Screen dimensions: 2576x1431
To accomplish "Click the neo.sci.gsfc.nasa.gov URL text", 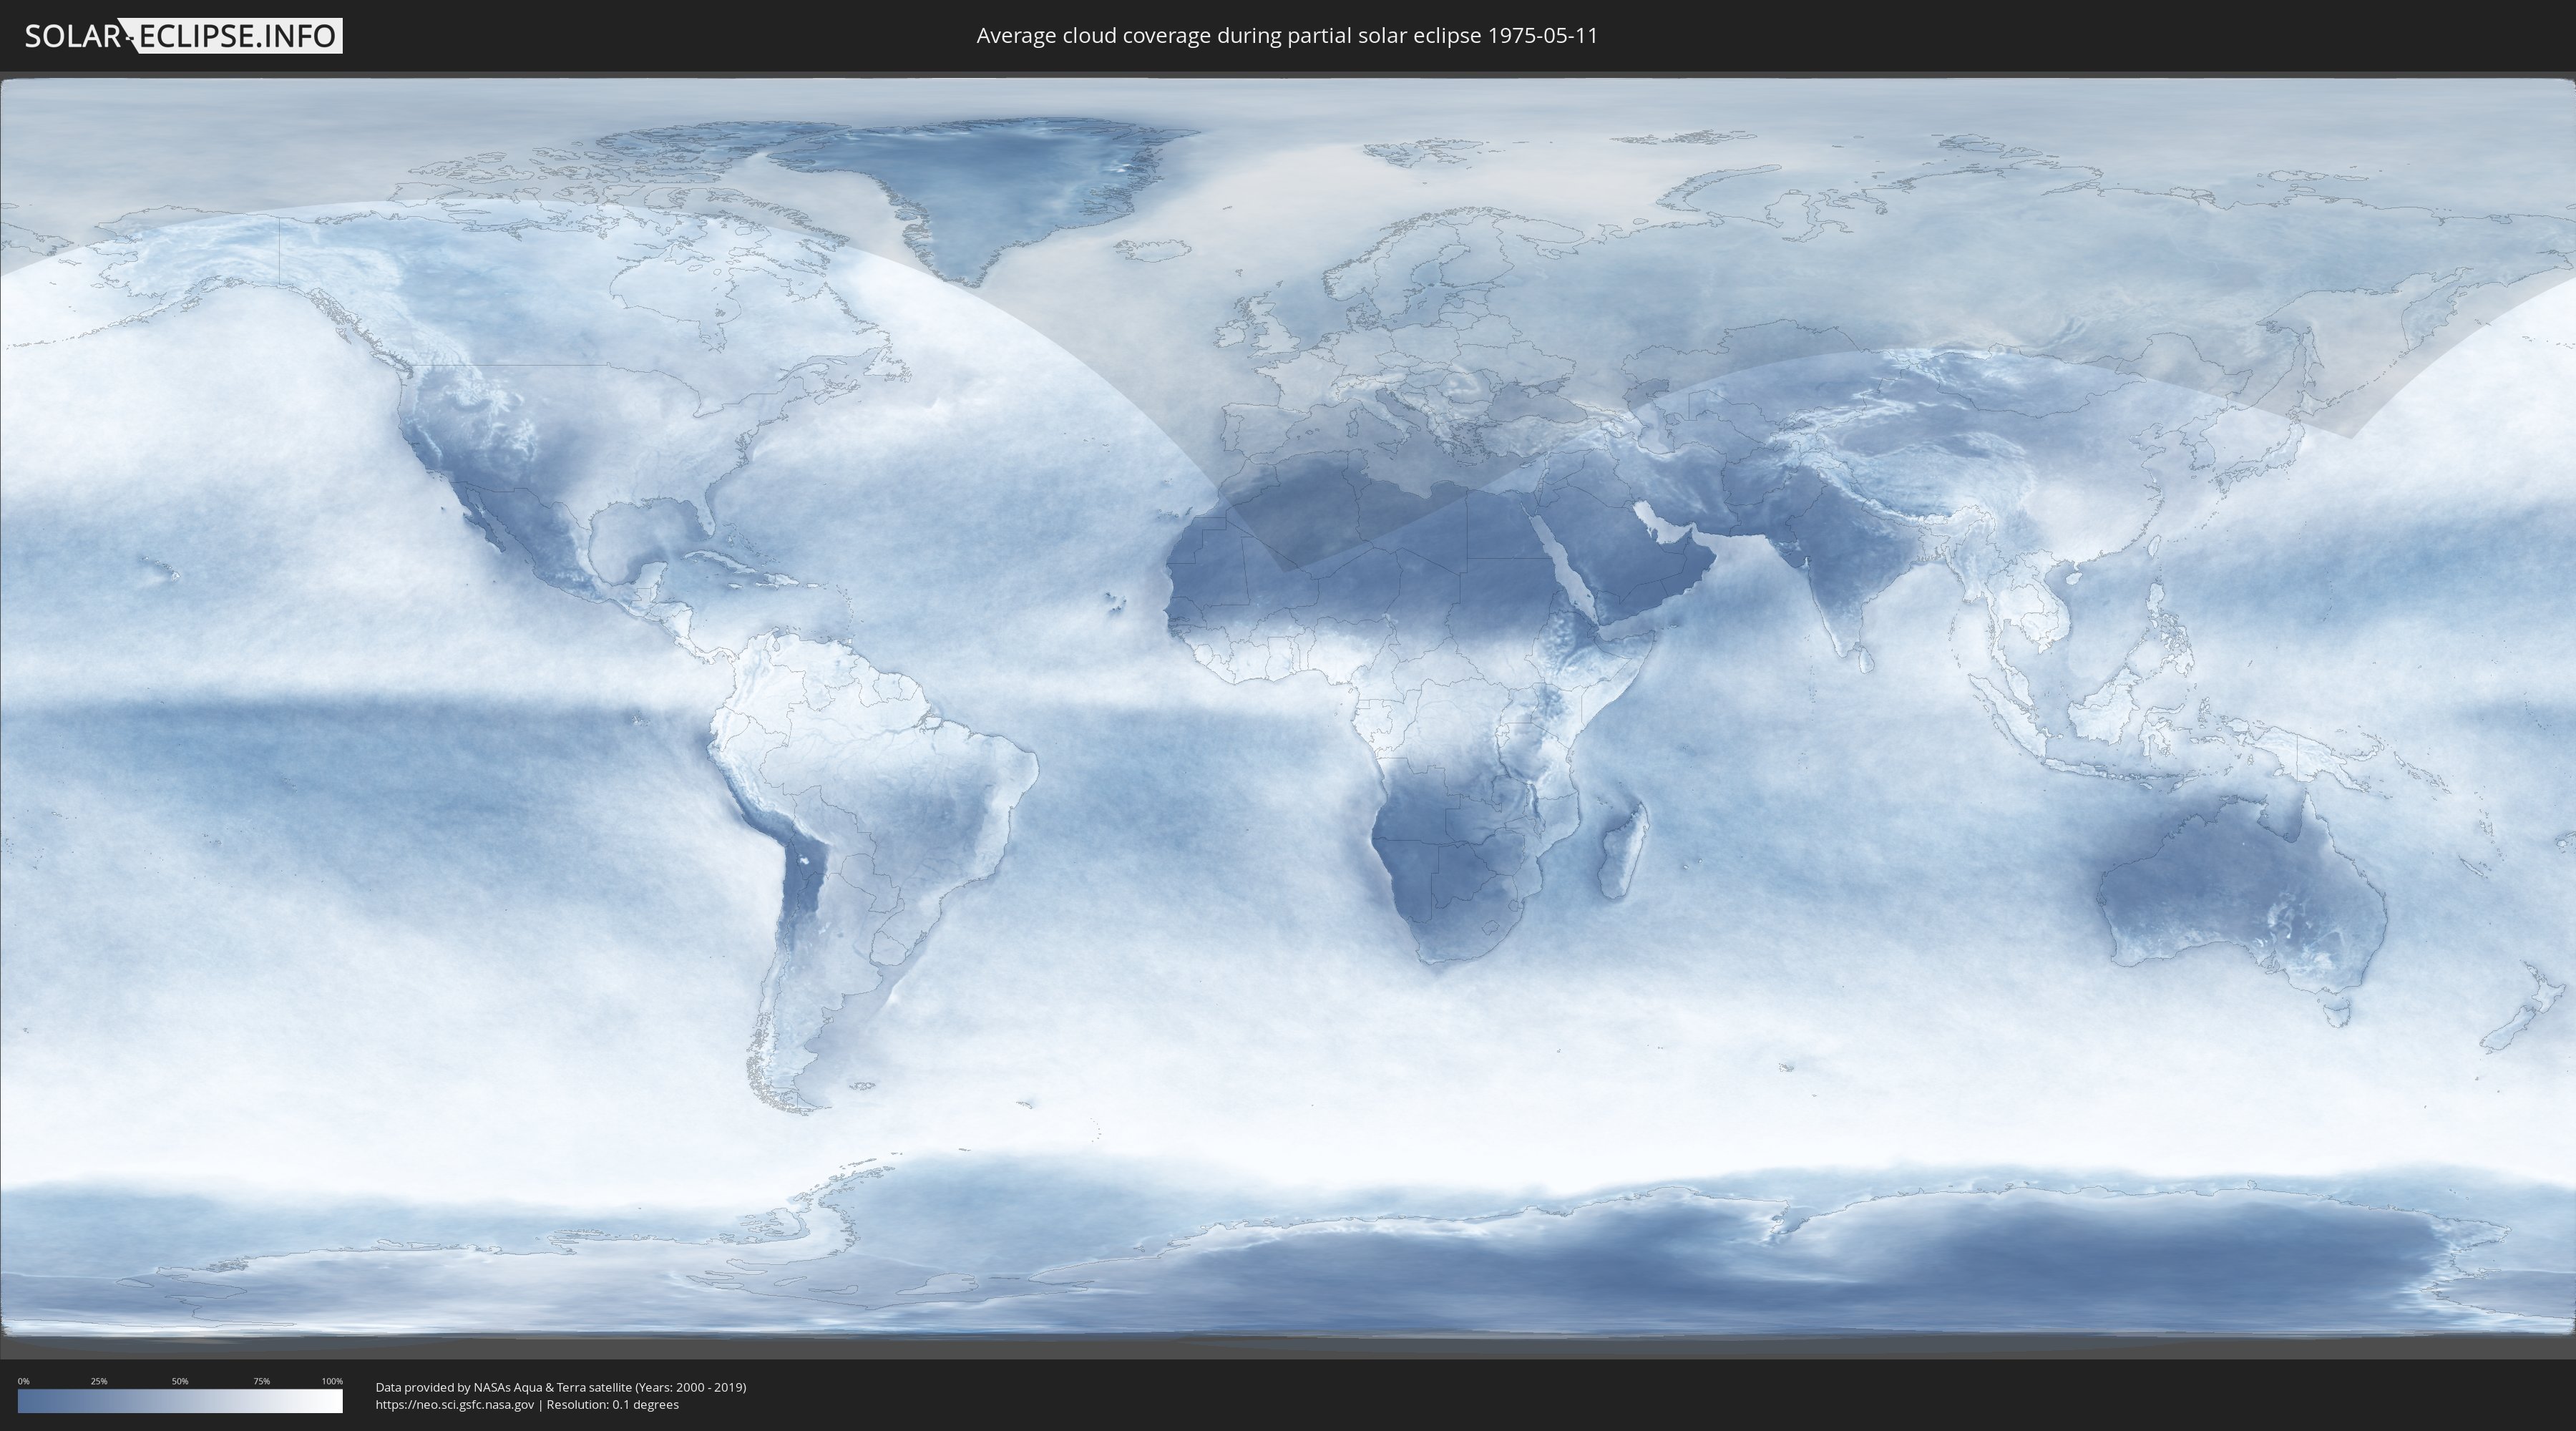I will pos(455,1405).
